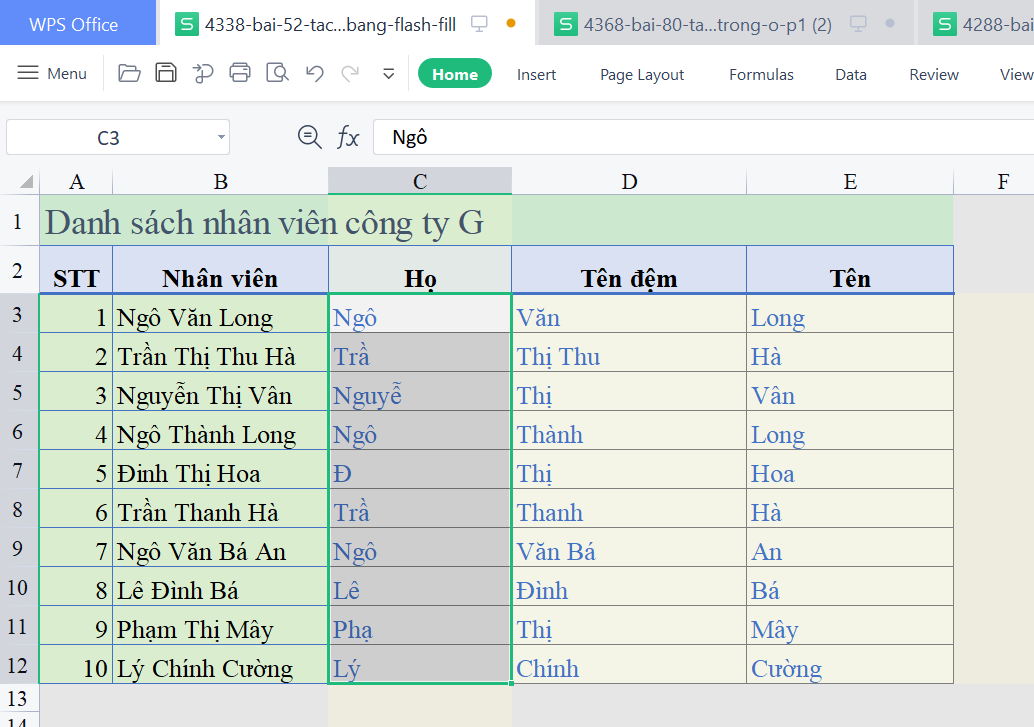
Task: Open the hamburger Menu button
Action: point(53,73)
